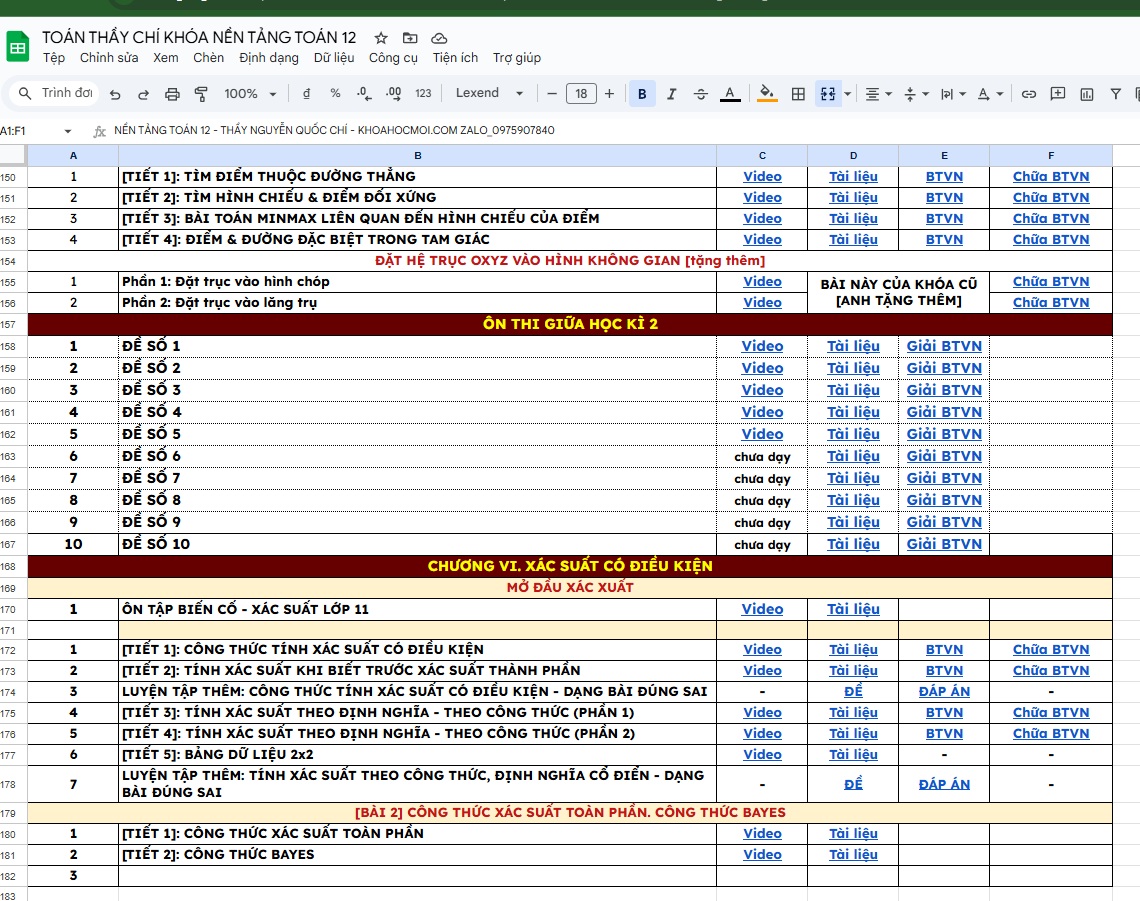The width and height of the screenshot is (1140, 901).
Task: Open the text rotation dropdown
Action: [x=990, y=94]
